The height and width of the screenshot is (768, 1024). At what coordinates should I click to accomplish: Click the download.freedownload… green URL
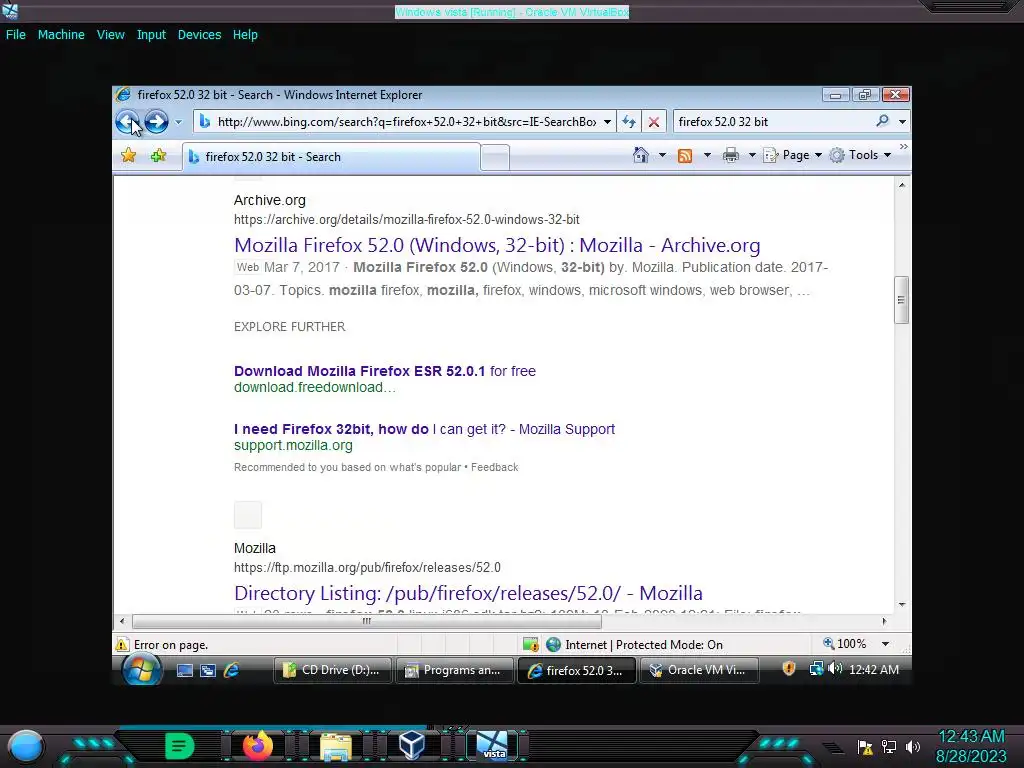pos(315,387)
